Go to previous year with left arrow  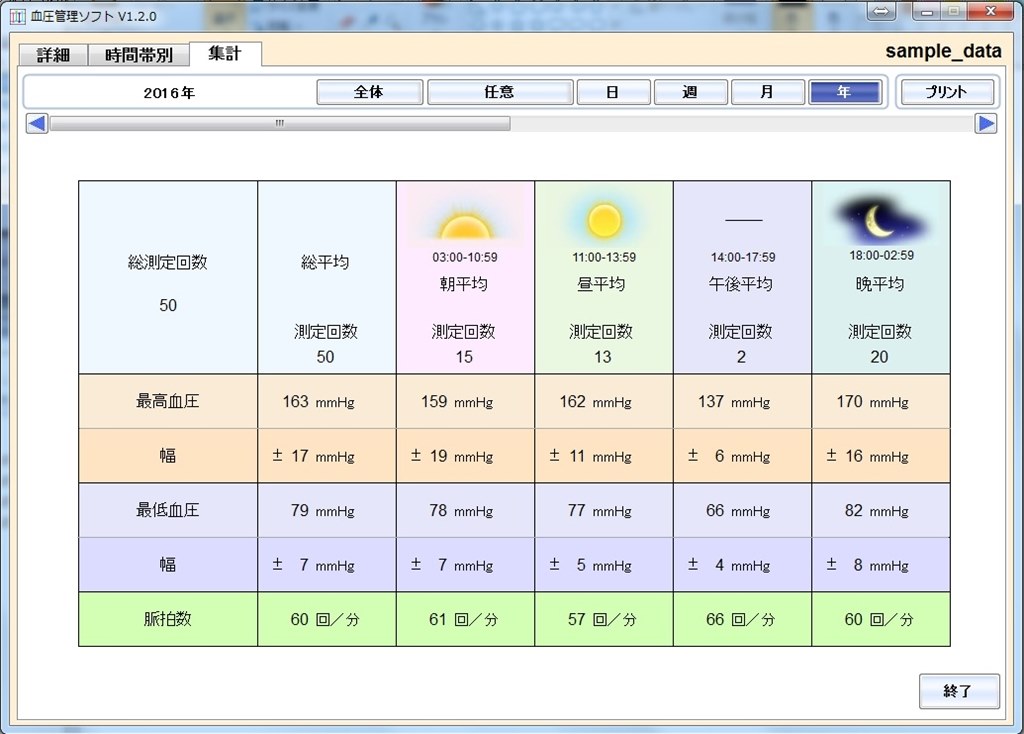tap(37, 123)
